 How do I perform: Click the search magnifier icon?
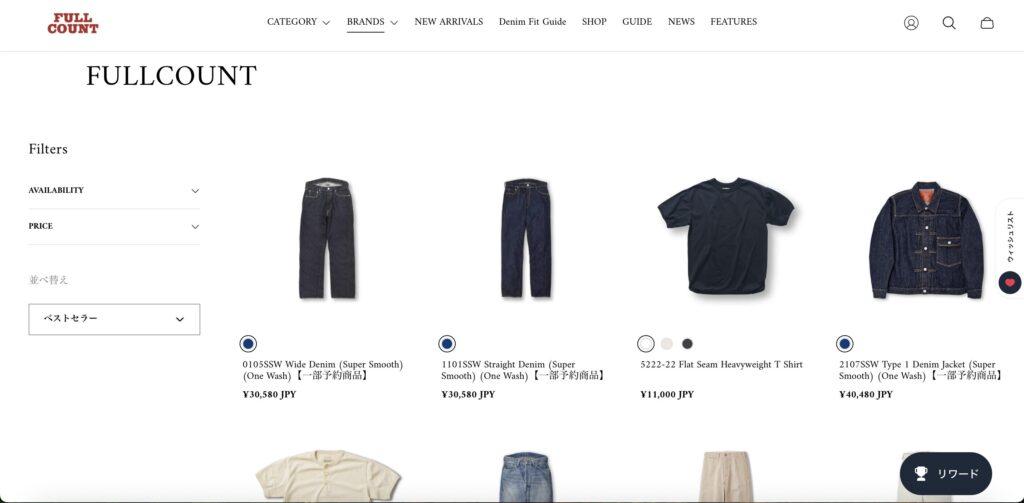click(x=949, y=23)
